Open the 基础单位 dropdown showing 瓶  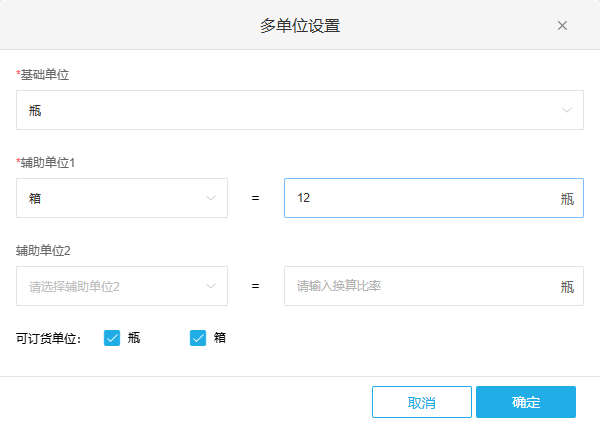[300, 110]
